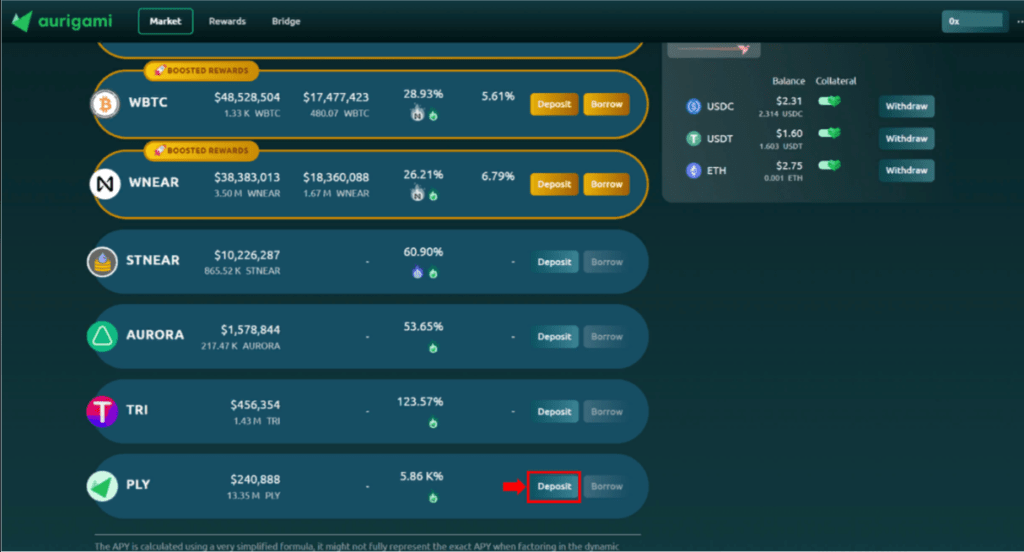1024x552 pixels.
Task: Open the 0x wallet address button
Action: [x=974, y=21]
